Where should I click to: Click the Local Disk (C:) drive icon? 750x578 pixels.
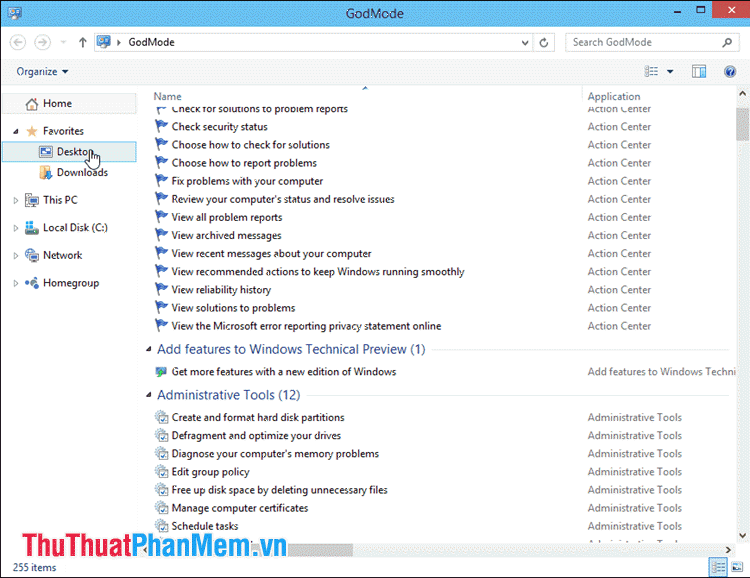[32, 228]
